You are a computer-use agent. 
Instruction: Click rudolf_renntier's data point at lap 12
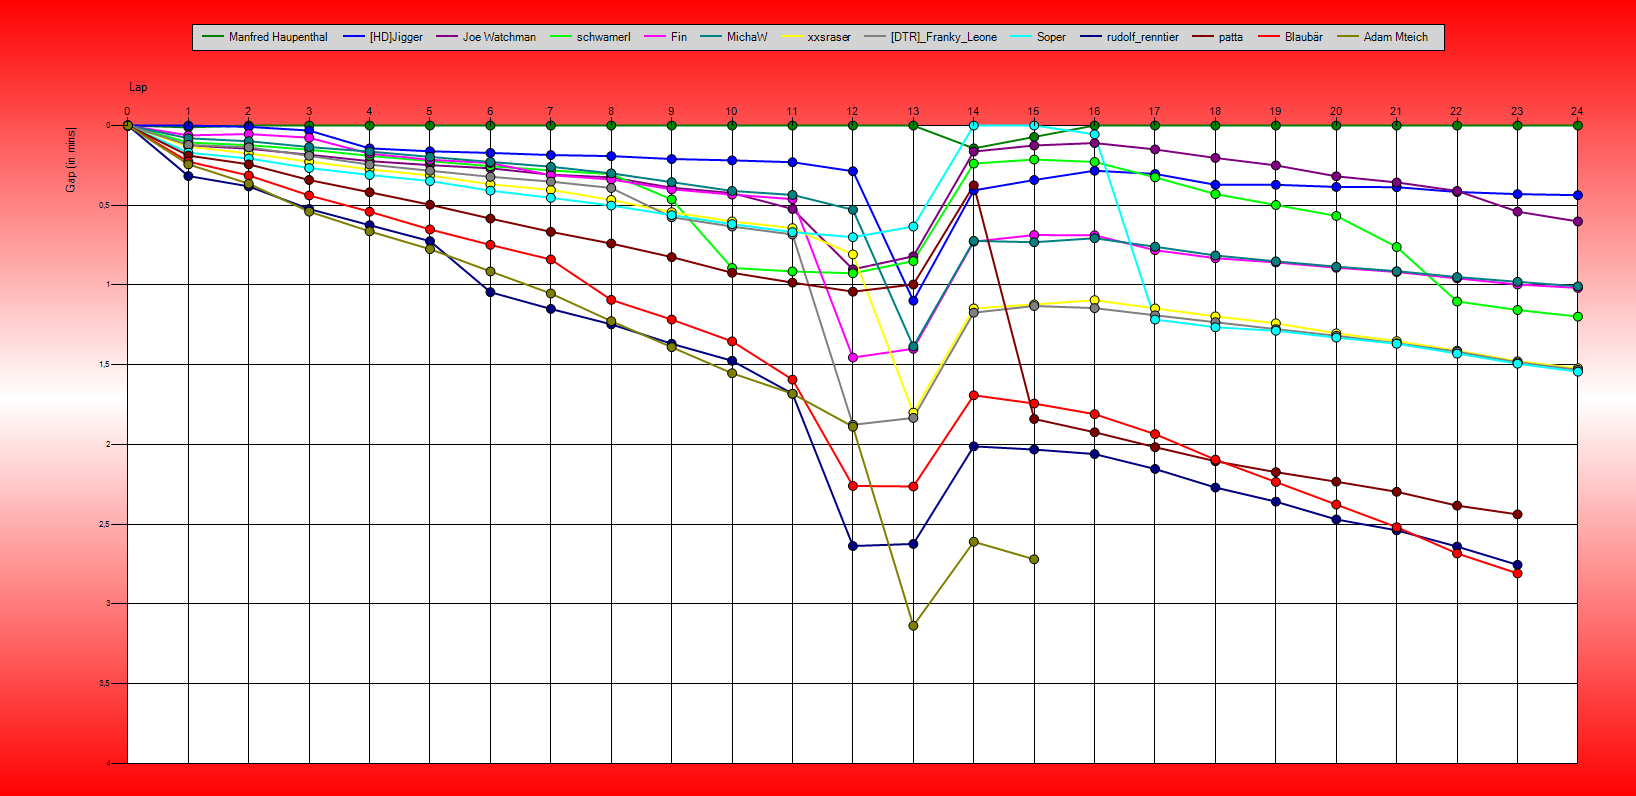[853, 546]
